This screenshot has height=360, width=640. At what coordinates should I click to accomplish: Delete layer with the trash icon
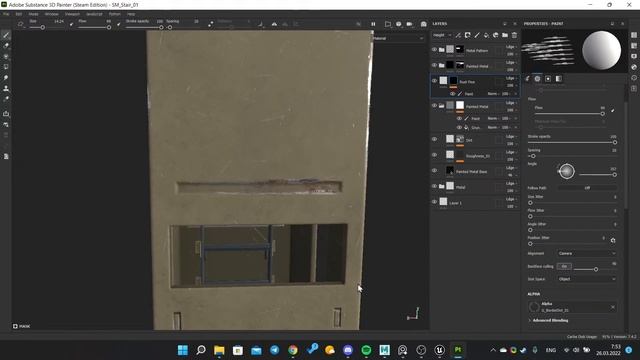point(514,35)
